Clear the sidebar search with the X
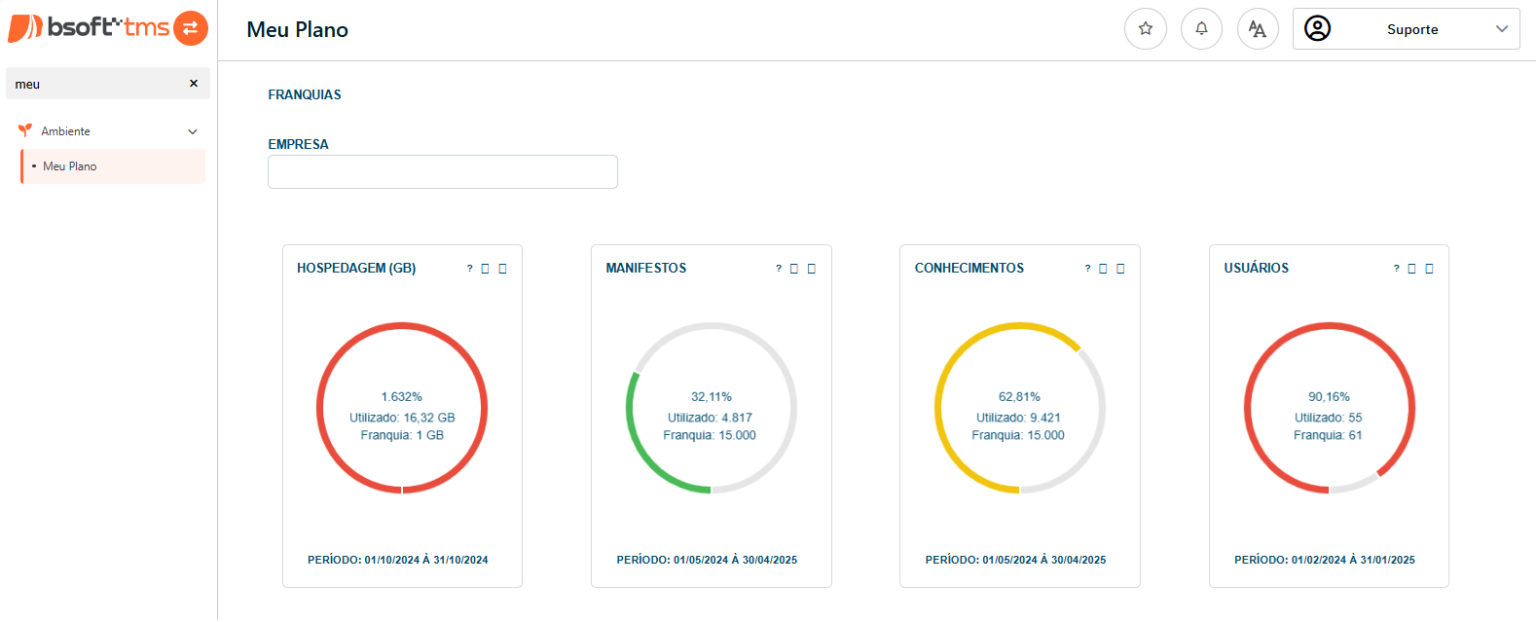 point(193,84)
